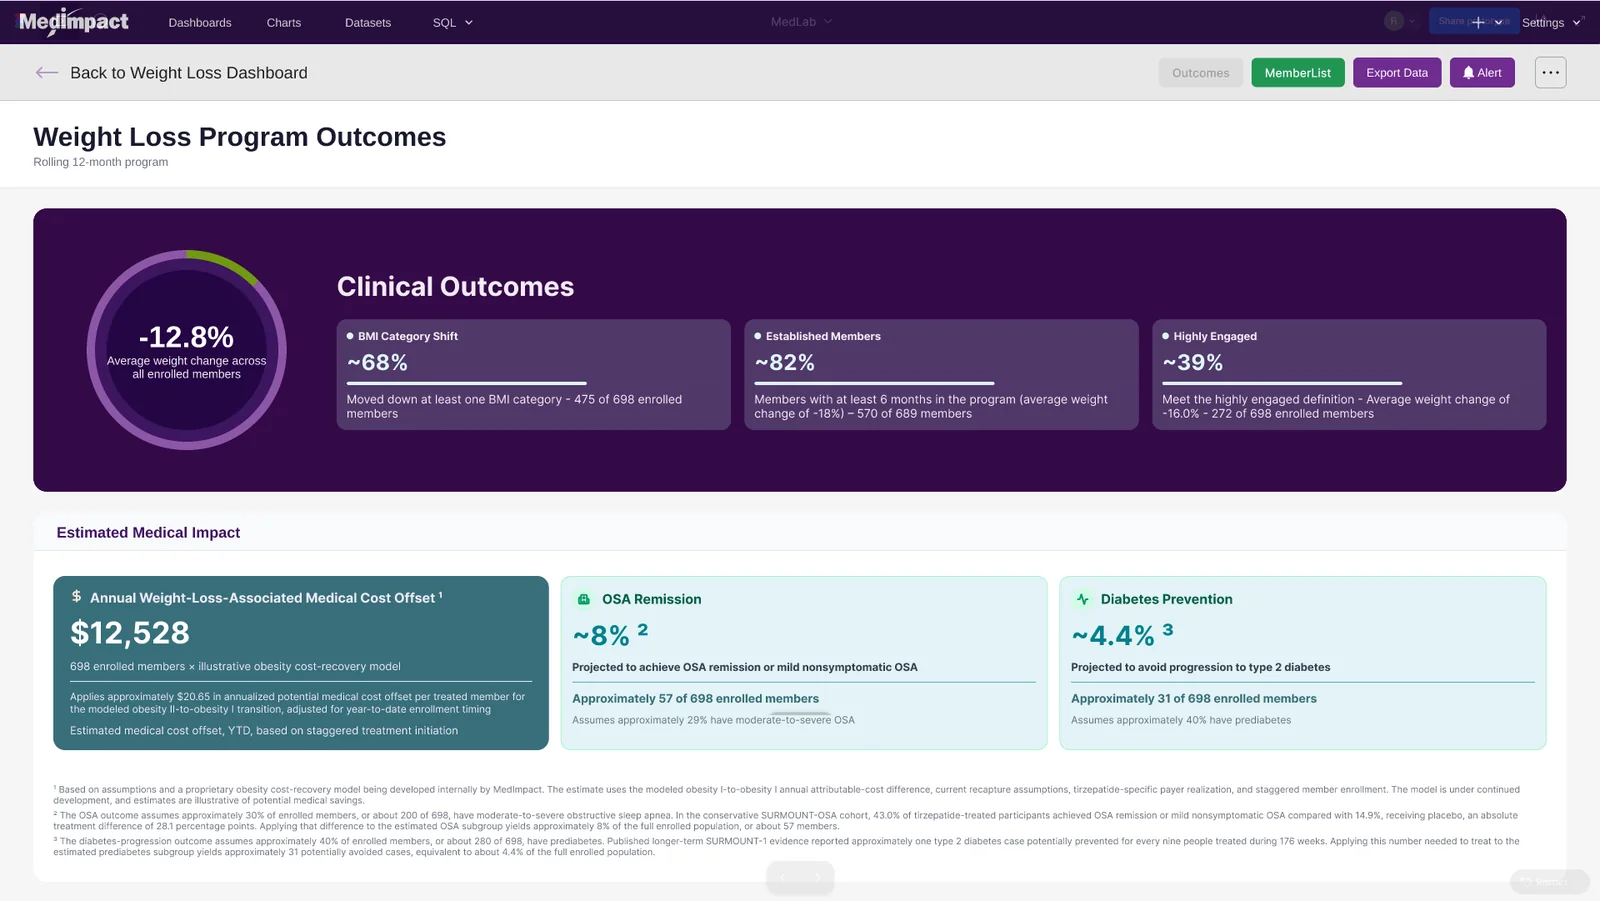Screen dimensions: 1600x901
Task: Switch to the Outcomes view
Action: 1201,72
